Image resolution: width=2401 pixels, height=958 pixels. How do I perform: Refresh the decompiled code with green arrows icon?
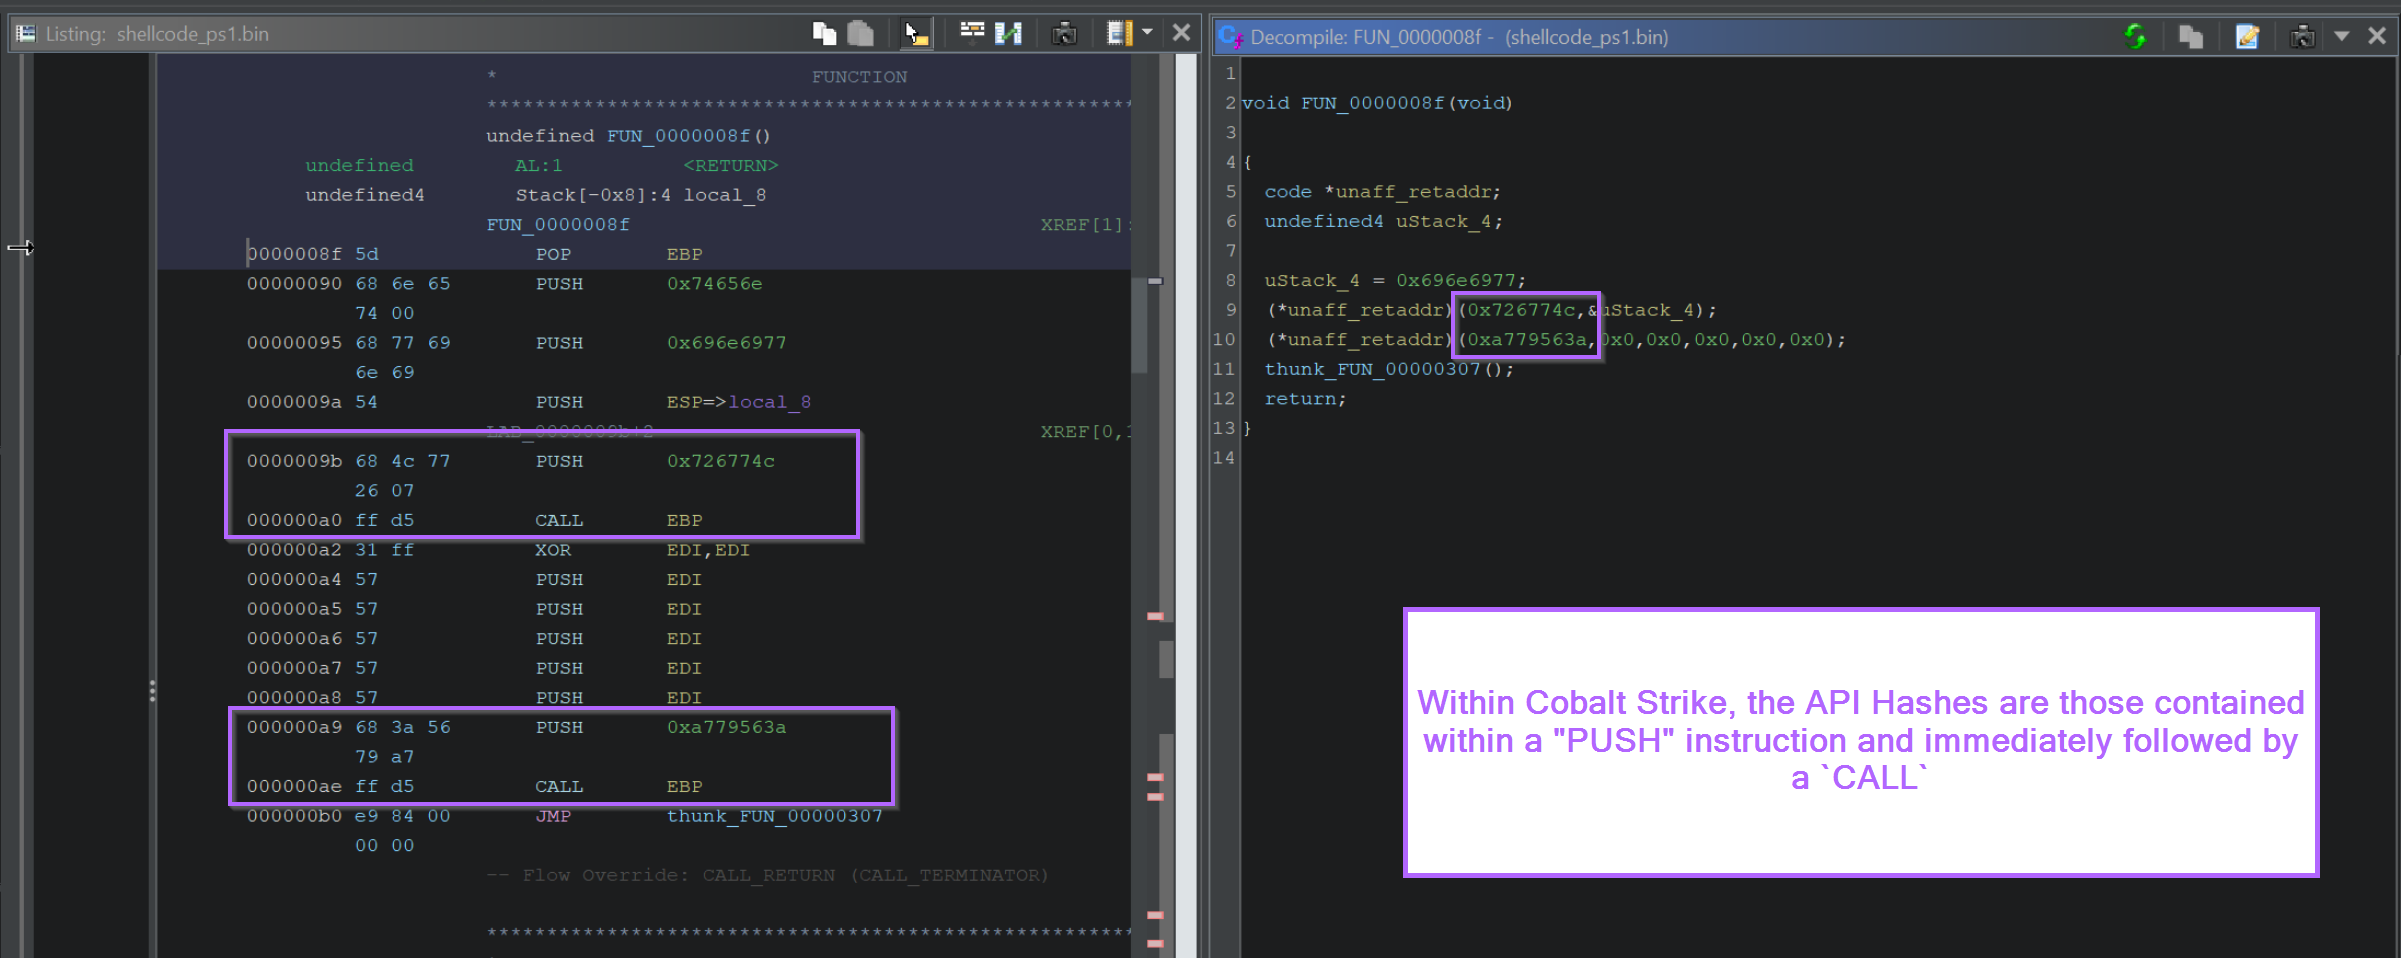pyautogui.click(x=2137, y=36)
